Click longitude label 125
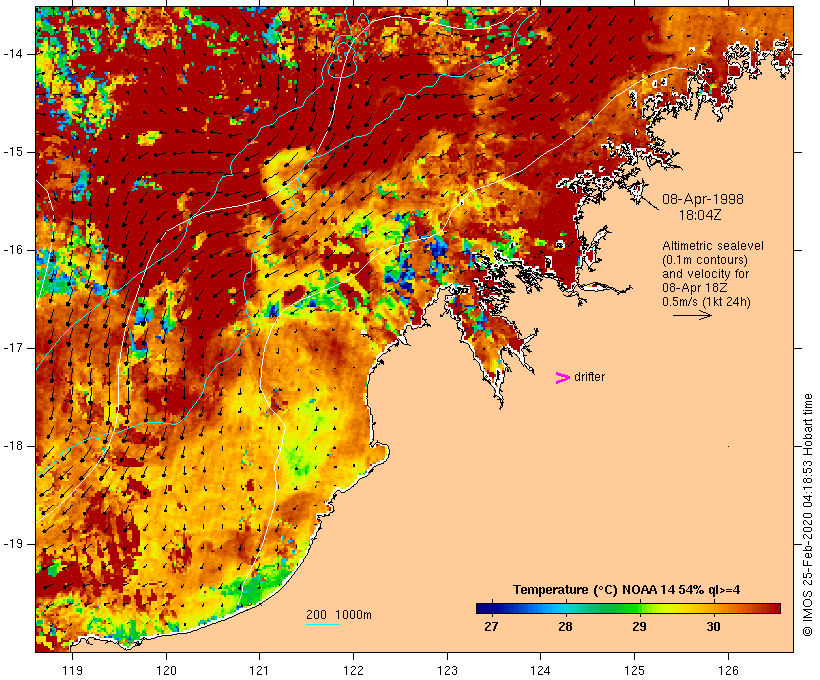The image size is (820, 680). [634, 670]
